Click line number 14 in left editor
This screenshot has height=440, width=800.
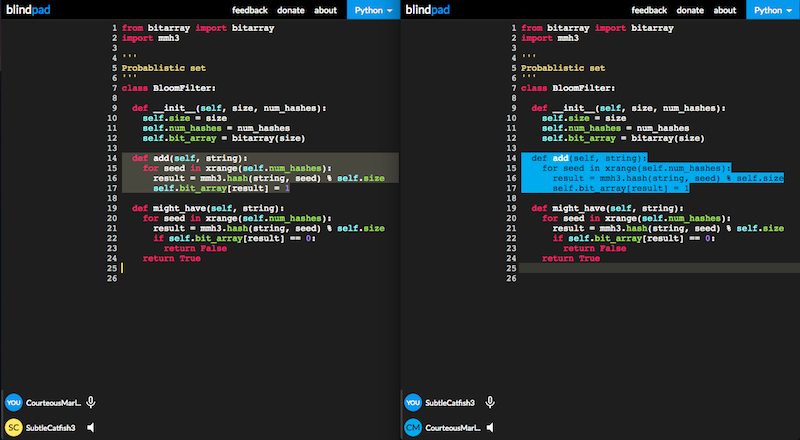click(x=112, y=158)
